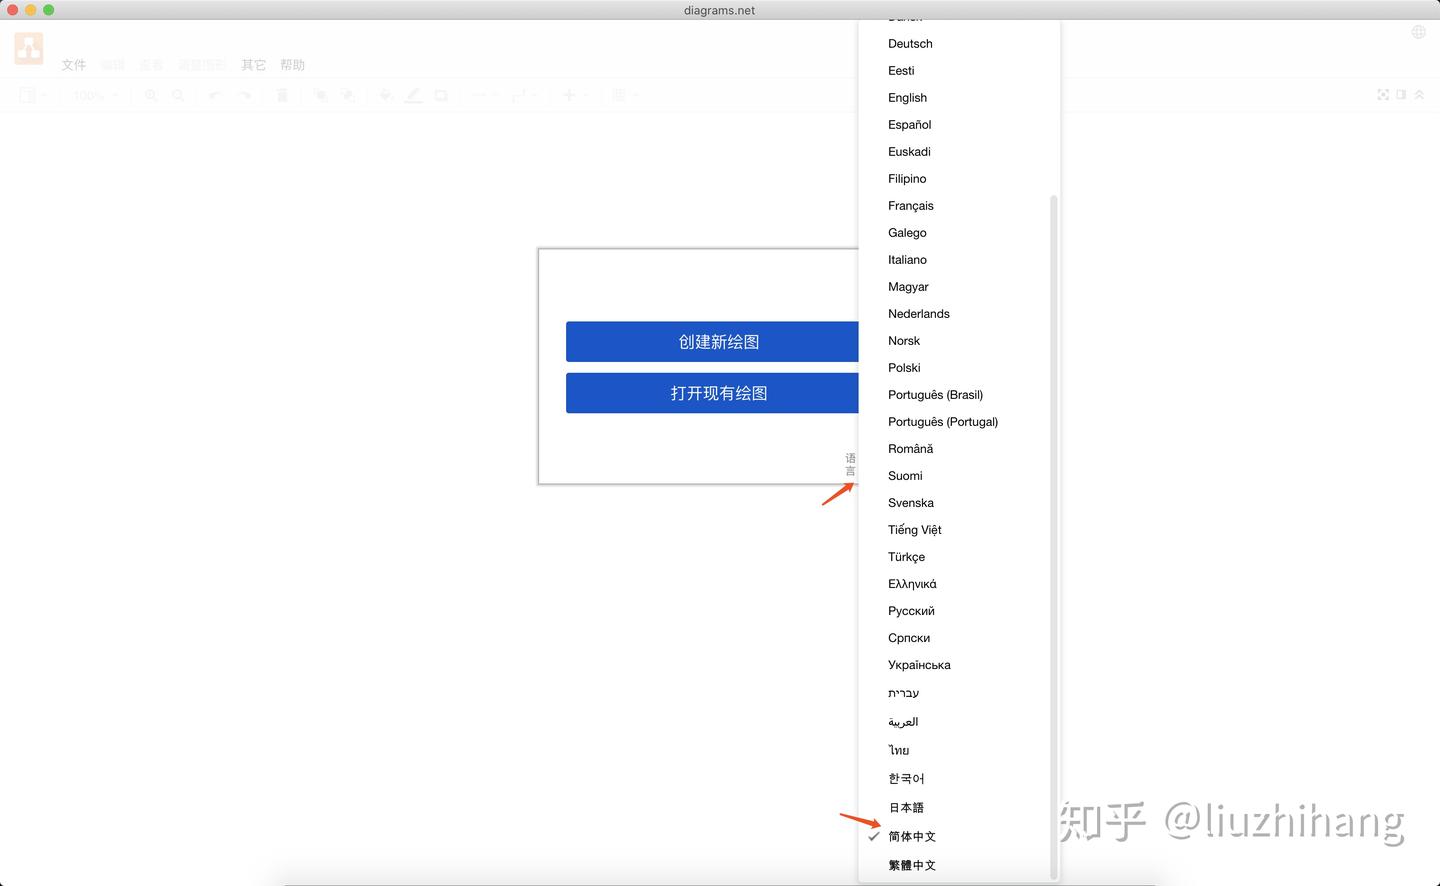Click the delete trash icon in toolbar

(x=282, y=95)
